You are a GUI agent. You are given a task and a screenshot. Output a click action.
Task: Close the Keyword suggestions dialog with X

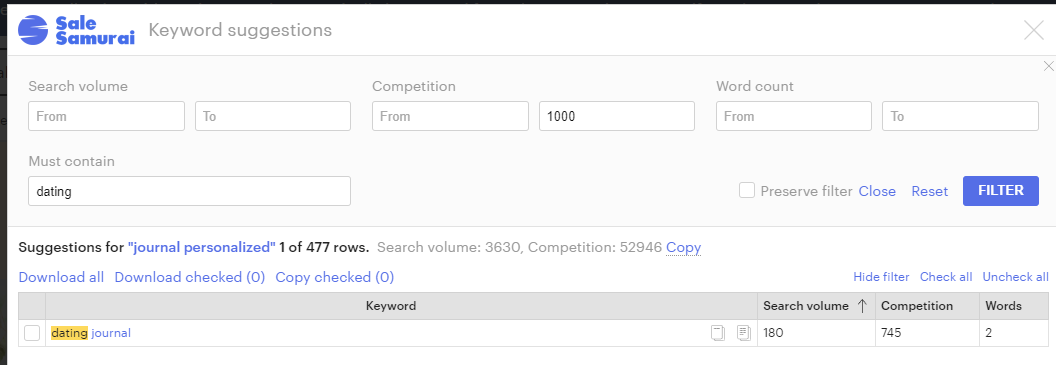[1034, 30]
